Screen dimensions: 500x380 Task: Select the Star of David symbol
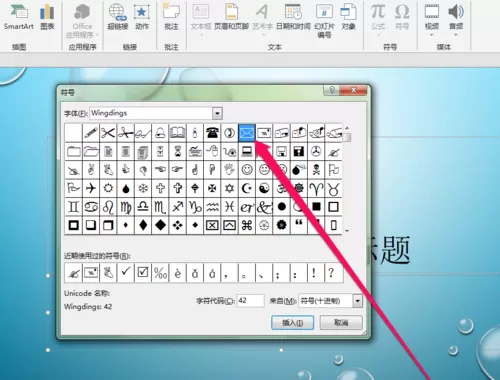click(230, 188)
